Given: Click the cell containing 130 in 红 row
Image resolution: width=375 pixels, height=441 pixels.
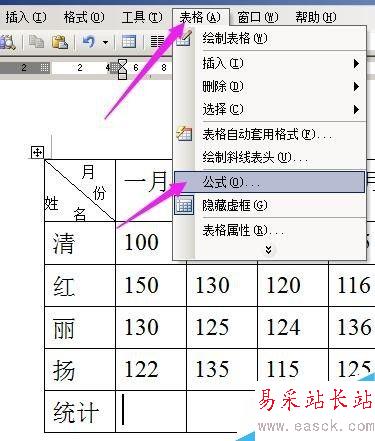Looking at the screenshot, I should coord(222,286).
